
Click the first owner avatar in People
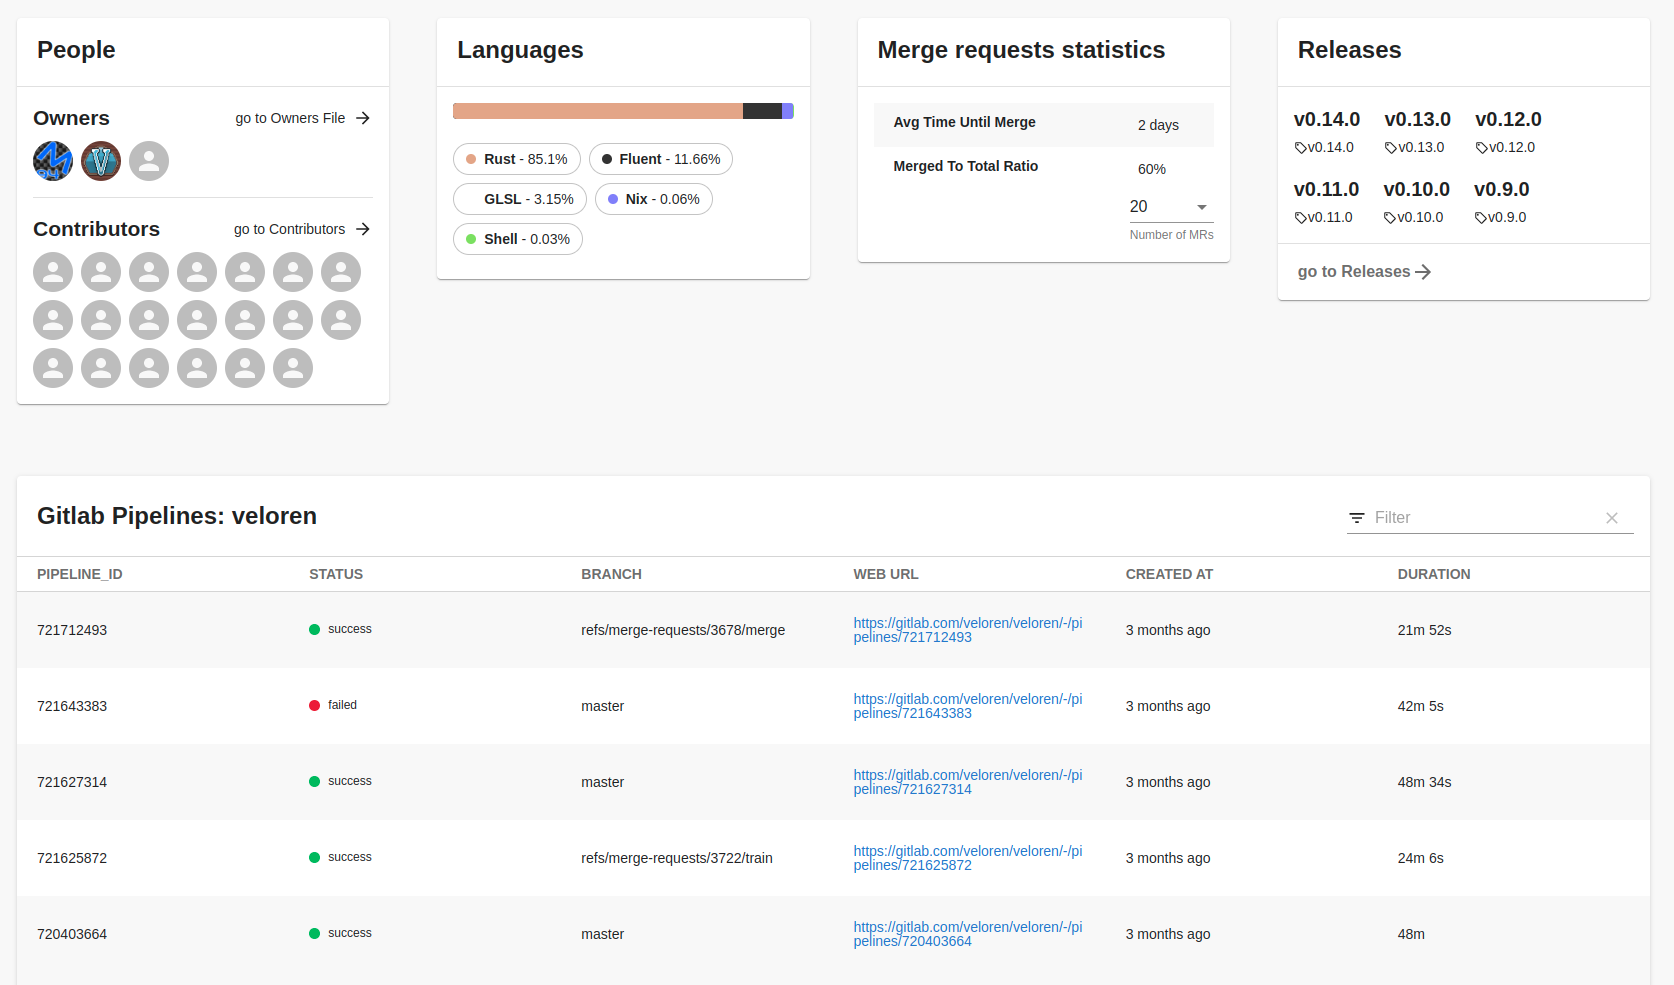tap(52, 161)
